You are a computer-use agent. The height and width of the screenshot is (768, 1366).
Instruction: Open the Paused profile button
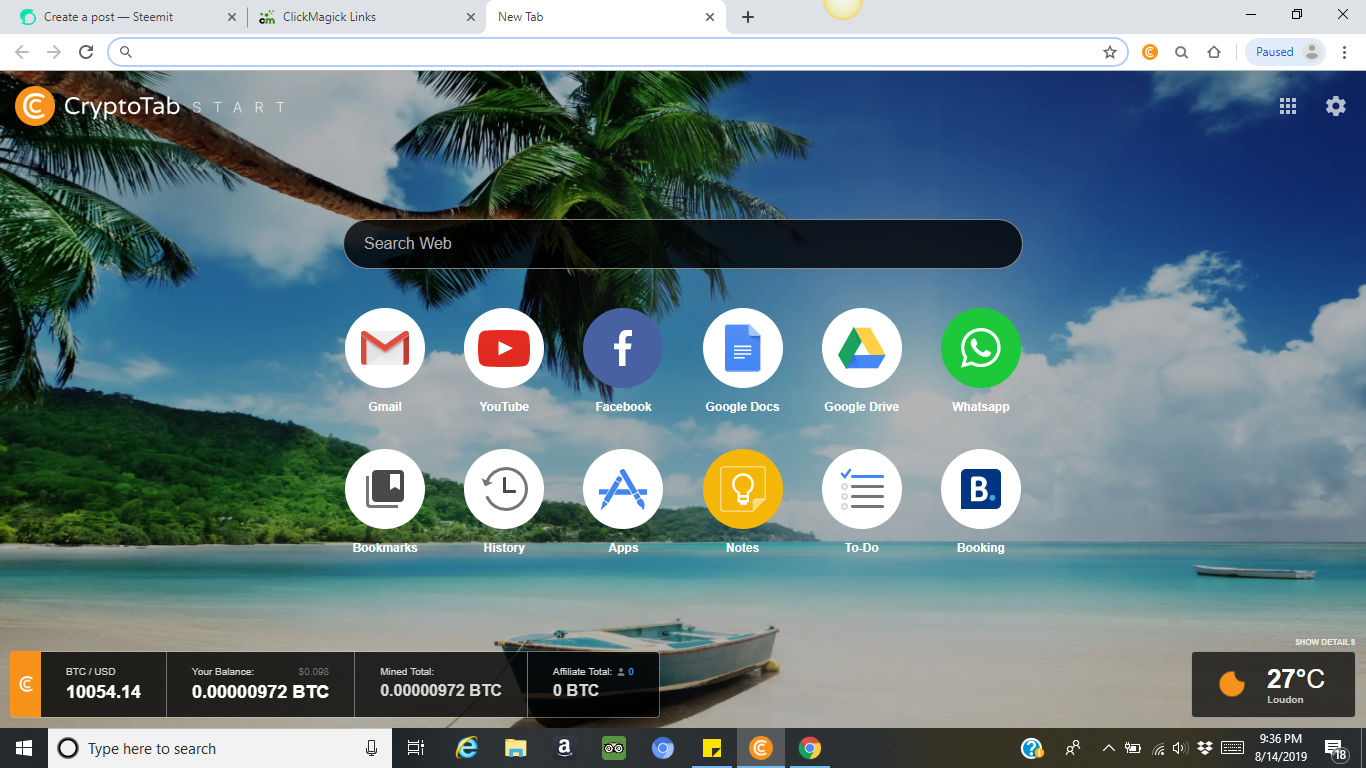click(x=1285, y=52)
